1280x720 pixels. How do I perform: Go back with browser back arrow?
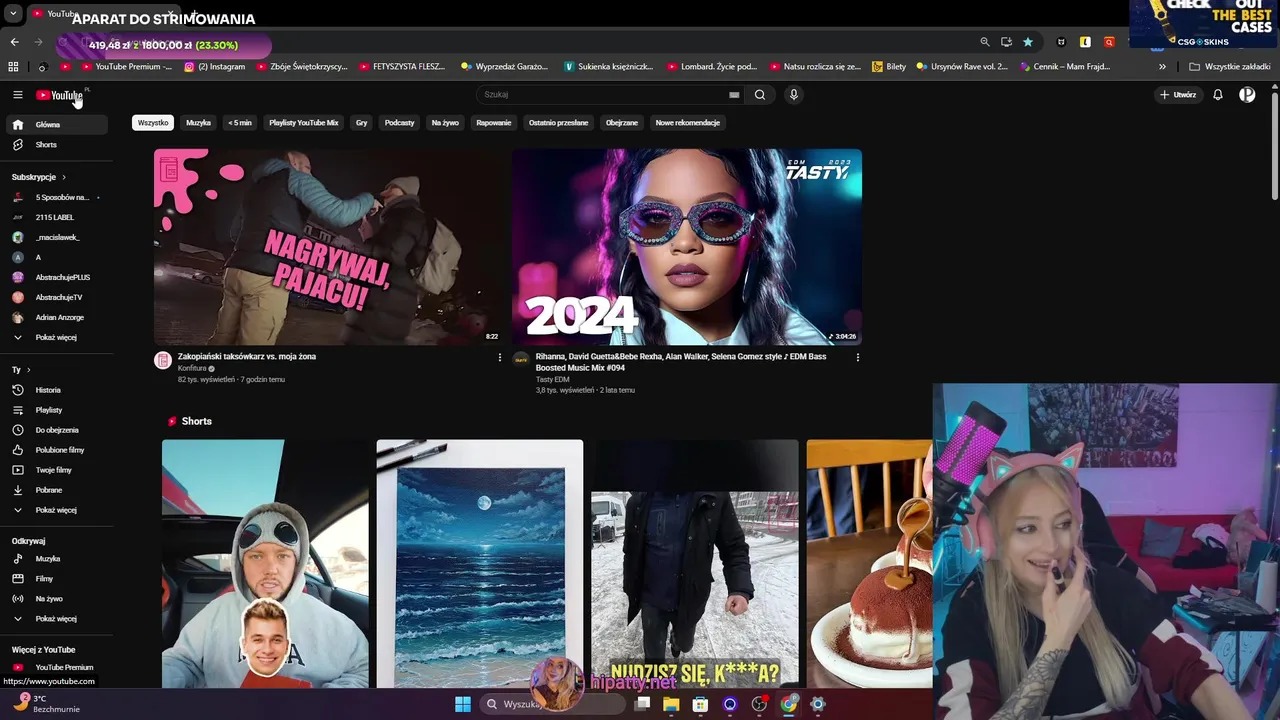coord(14,42)
